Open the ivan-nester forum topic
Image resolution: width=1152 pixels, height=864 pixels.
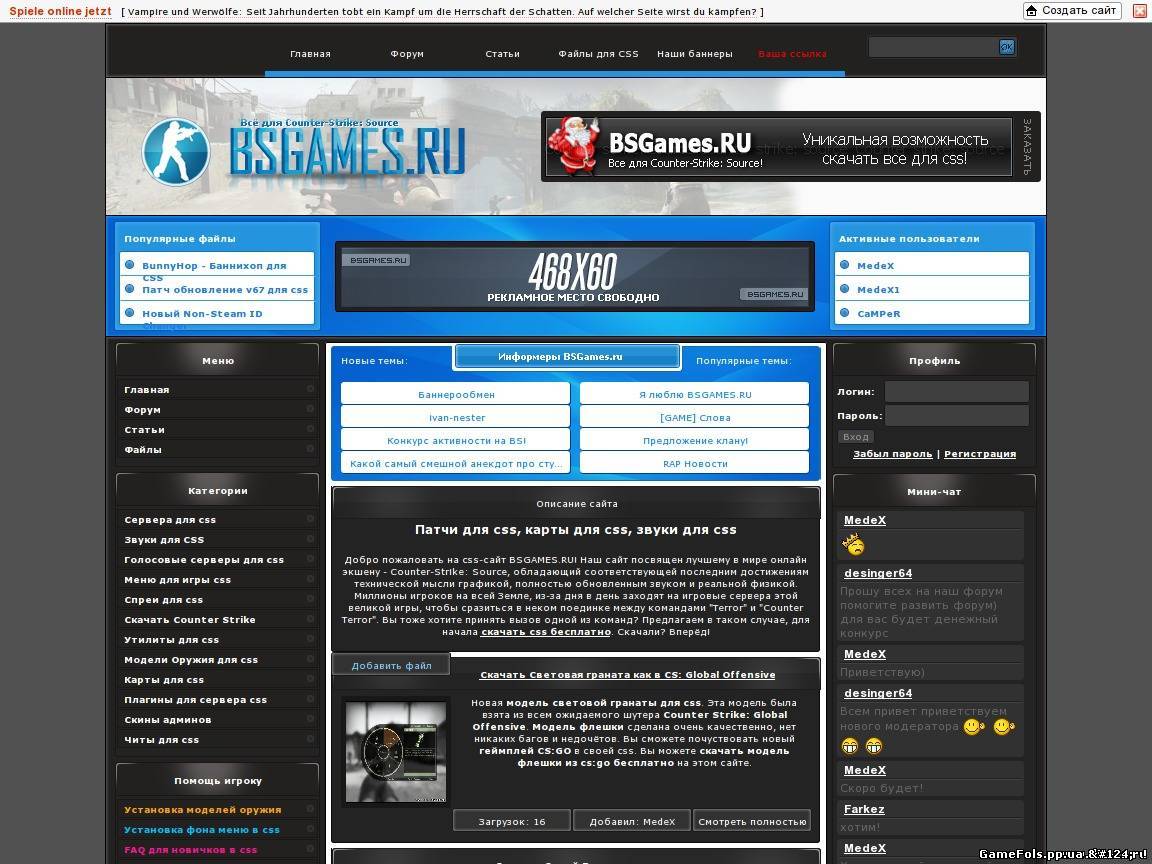point(456,417)
